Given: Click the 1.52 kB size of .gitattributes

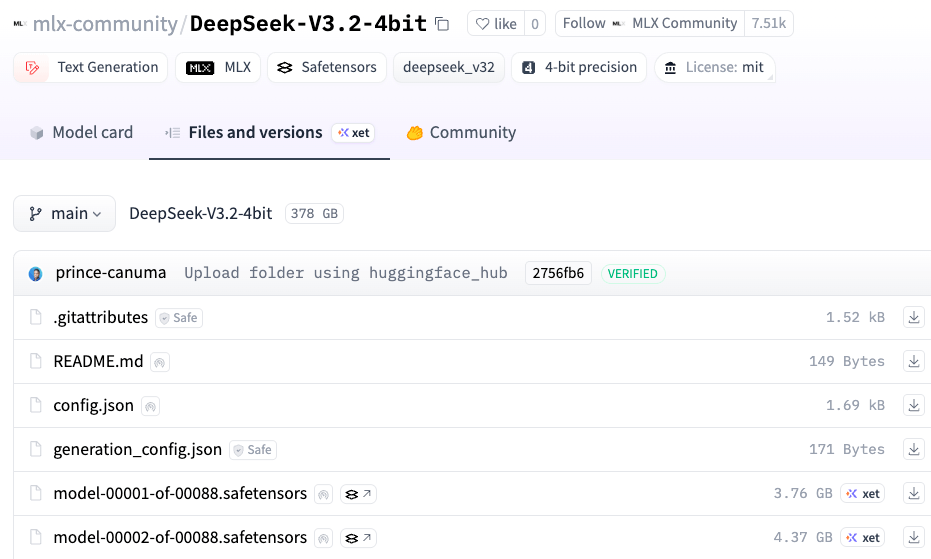Looking at the screenshot, I should tap(855, 317).
